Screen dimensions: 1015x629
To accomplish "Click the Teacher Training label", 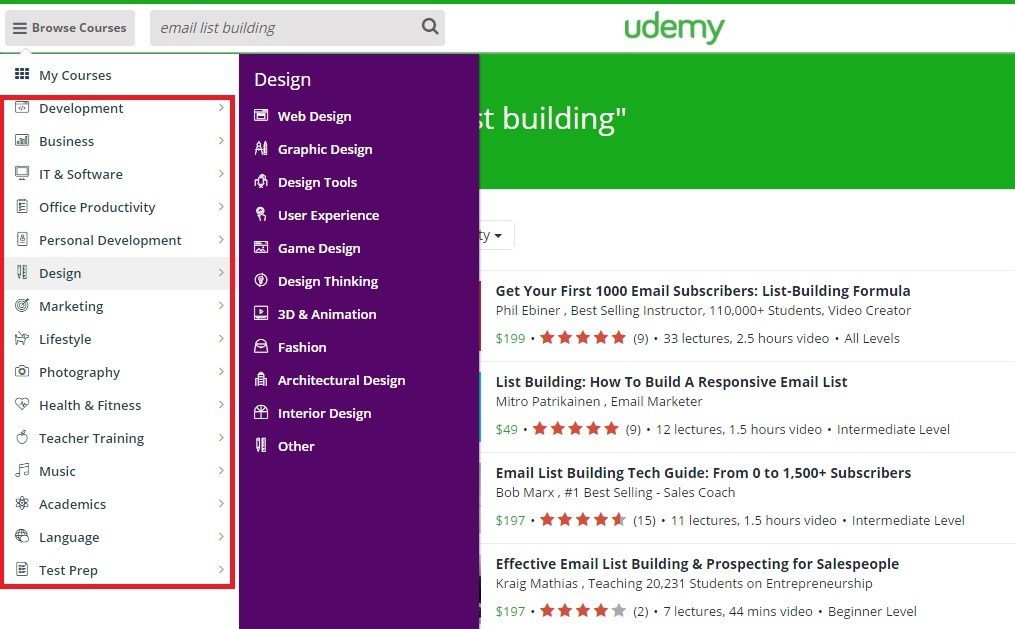I will [x=91, y=438].
